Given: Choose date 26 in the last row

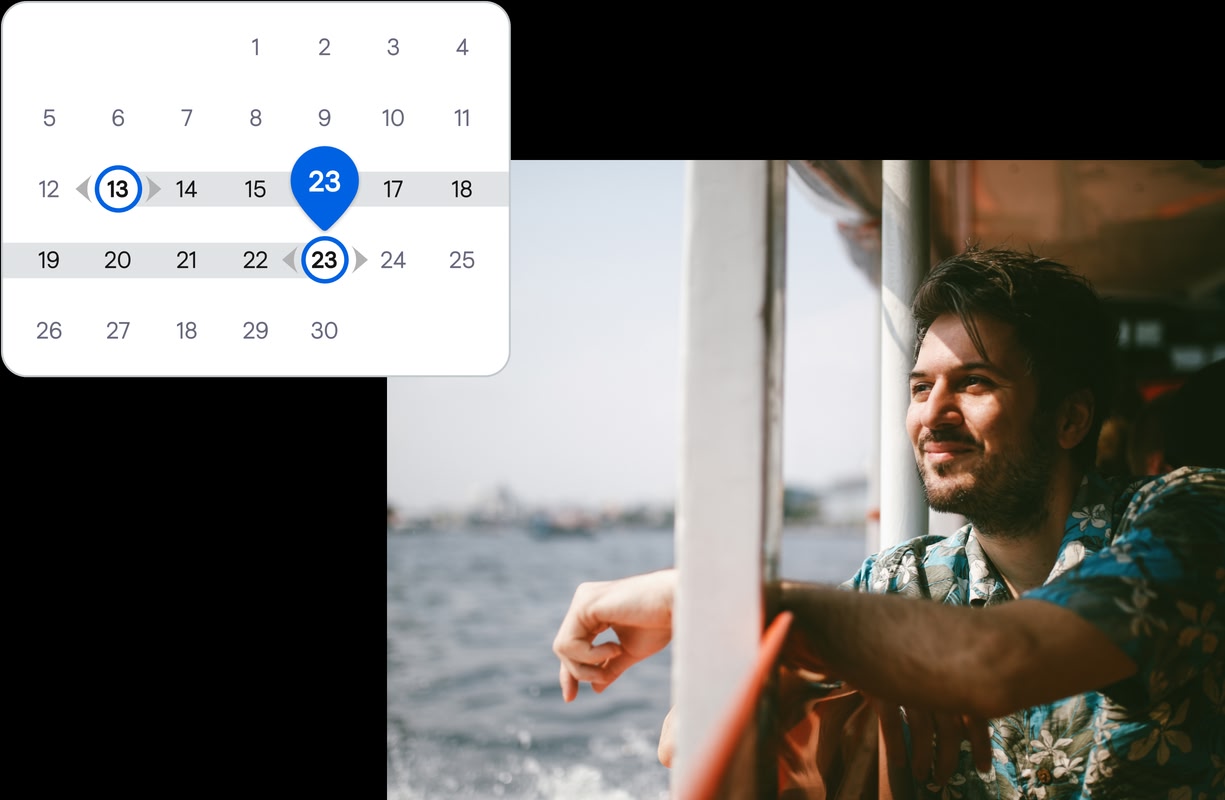Looking at the screenshot, I should tap(49, 331).
